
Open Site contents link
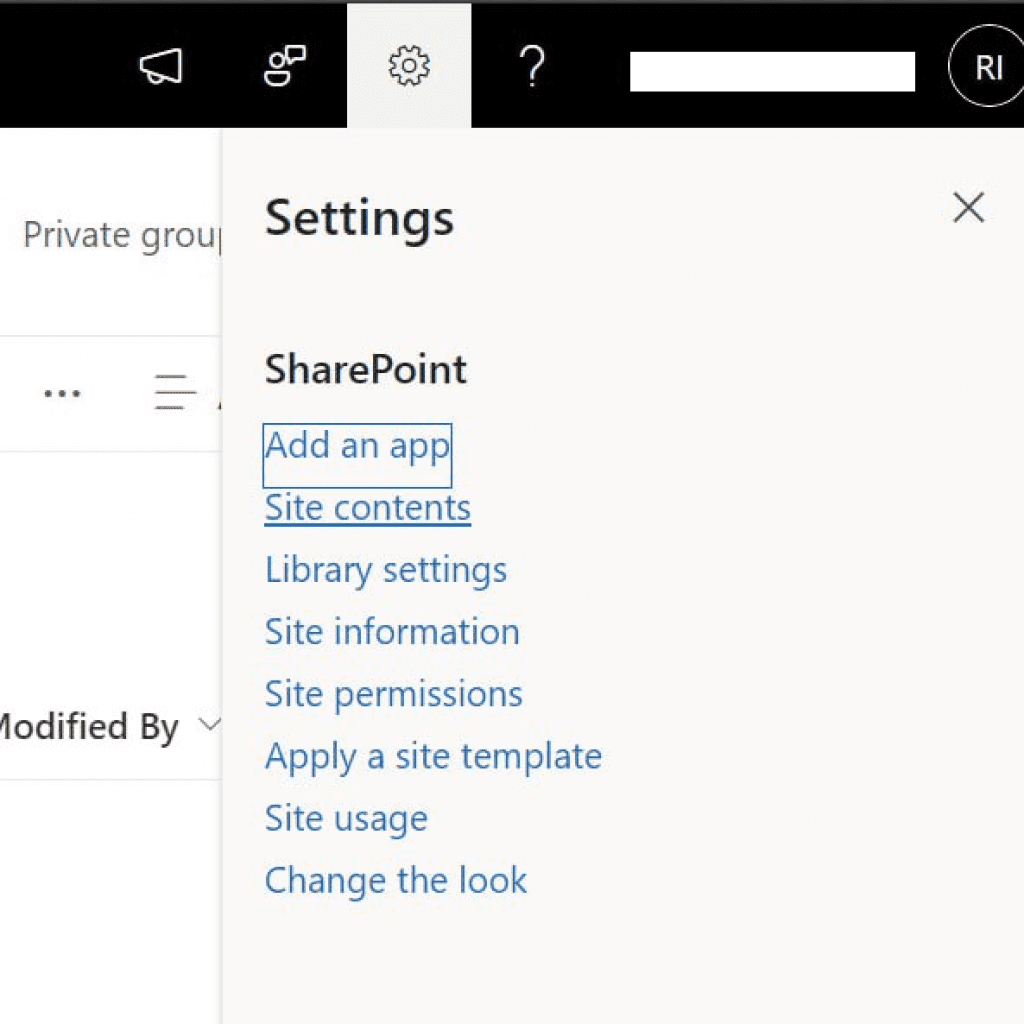point(367,508)
